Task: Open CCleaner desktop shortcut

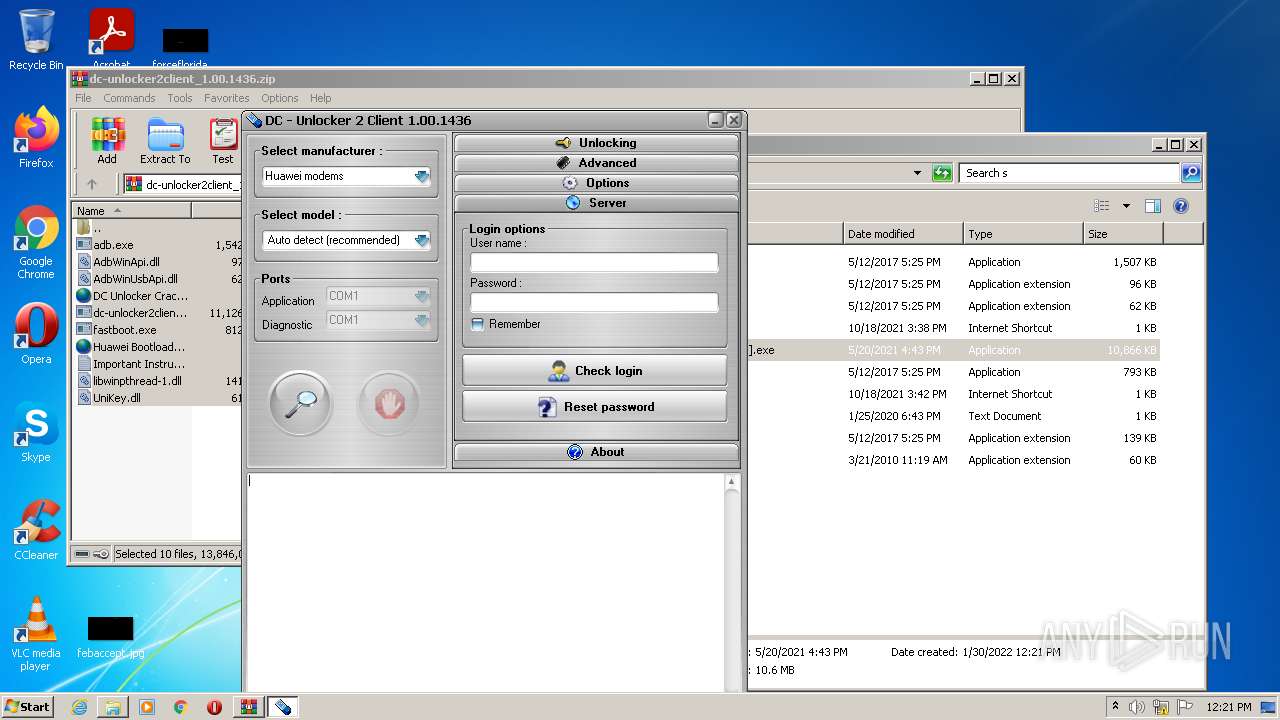Action: pos(36,530)
